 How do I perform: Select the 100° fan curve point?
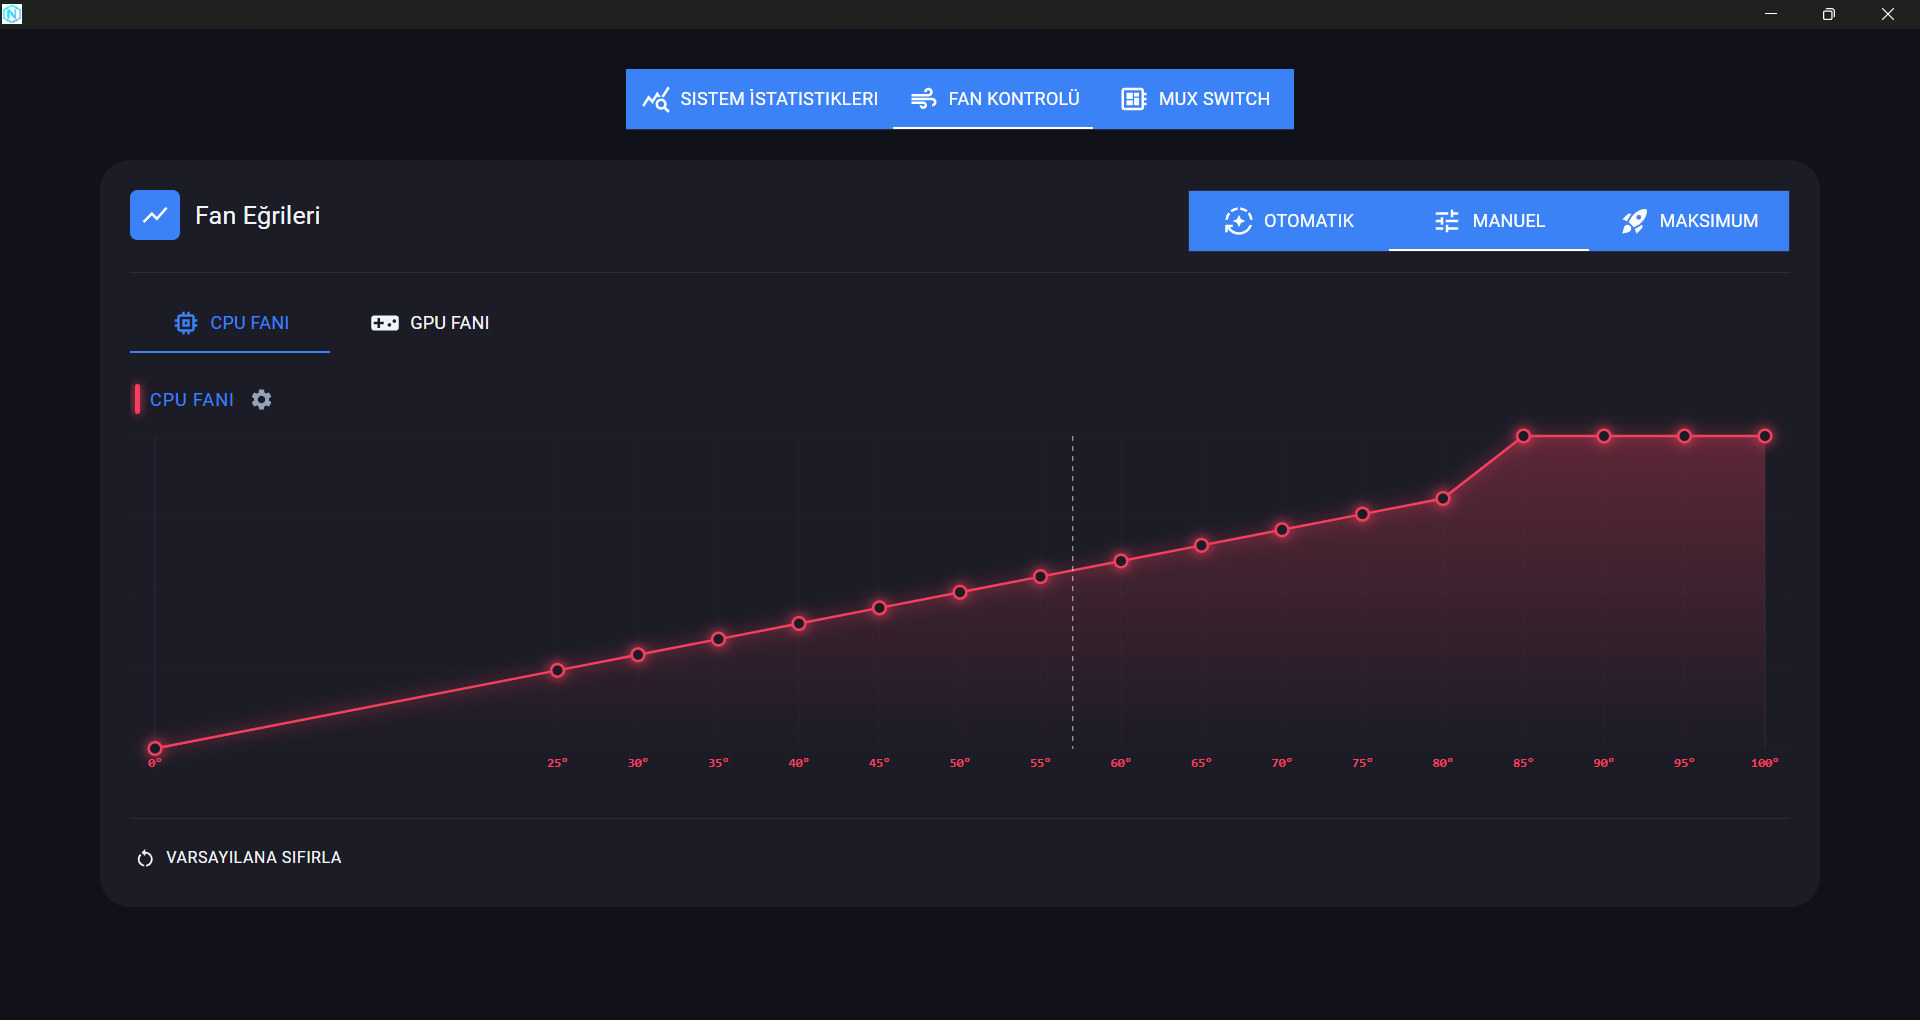tap(1765, 436)
